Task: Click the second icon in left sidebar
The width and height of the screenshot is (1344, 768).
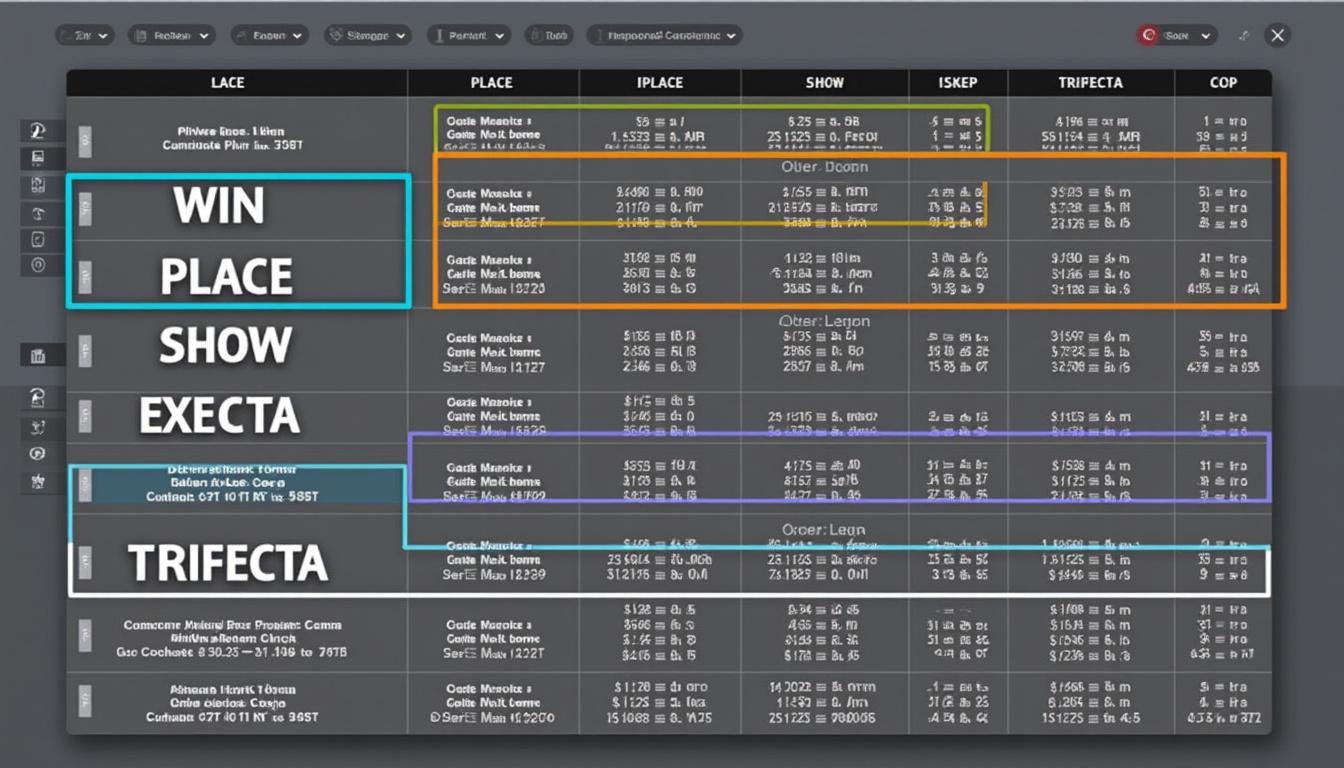Action: point(37,158)
